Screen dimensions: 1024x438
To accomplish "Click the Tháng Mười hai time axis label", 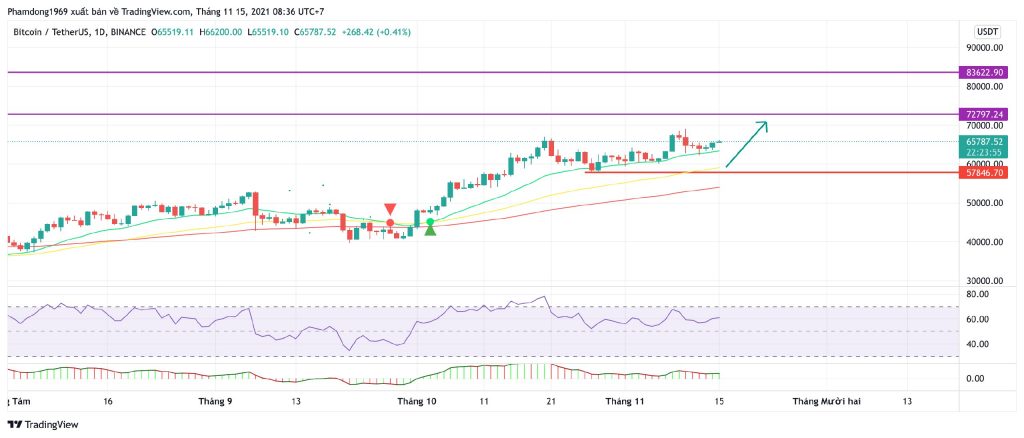I will point(826,401).
